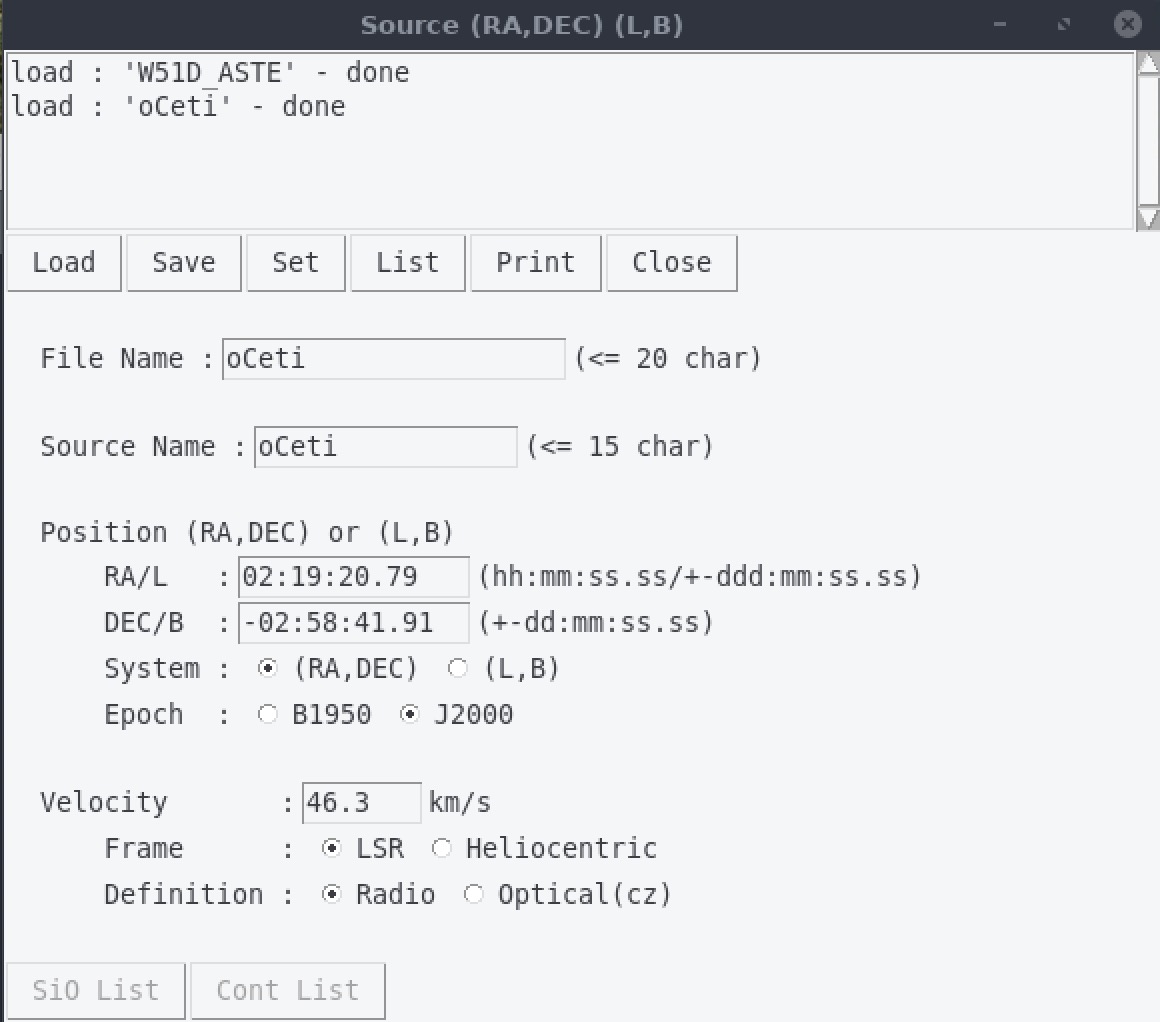The width and height of the screenshot is (1160, 1022).
Task: Open the source List
Action: click(x=407, y=263)
